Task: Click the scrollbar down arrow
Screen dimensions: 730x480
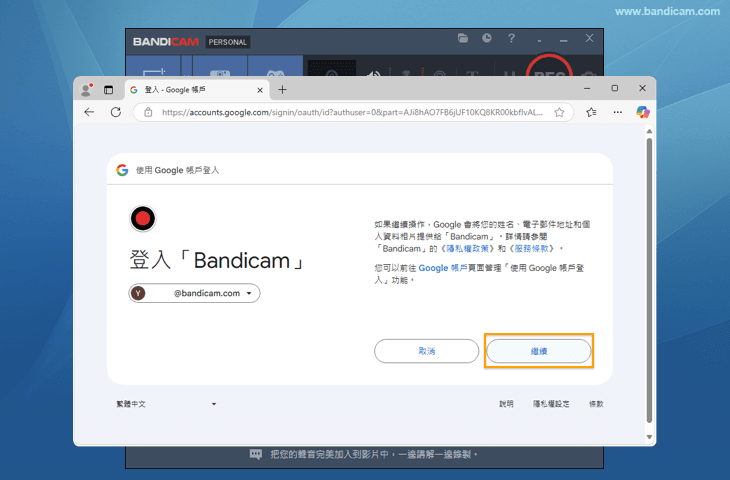Action: pos(649,437)
